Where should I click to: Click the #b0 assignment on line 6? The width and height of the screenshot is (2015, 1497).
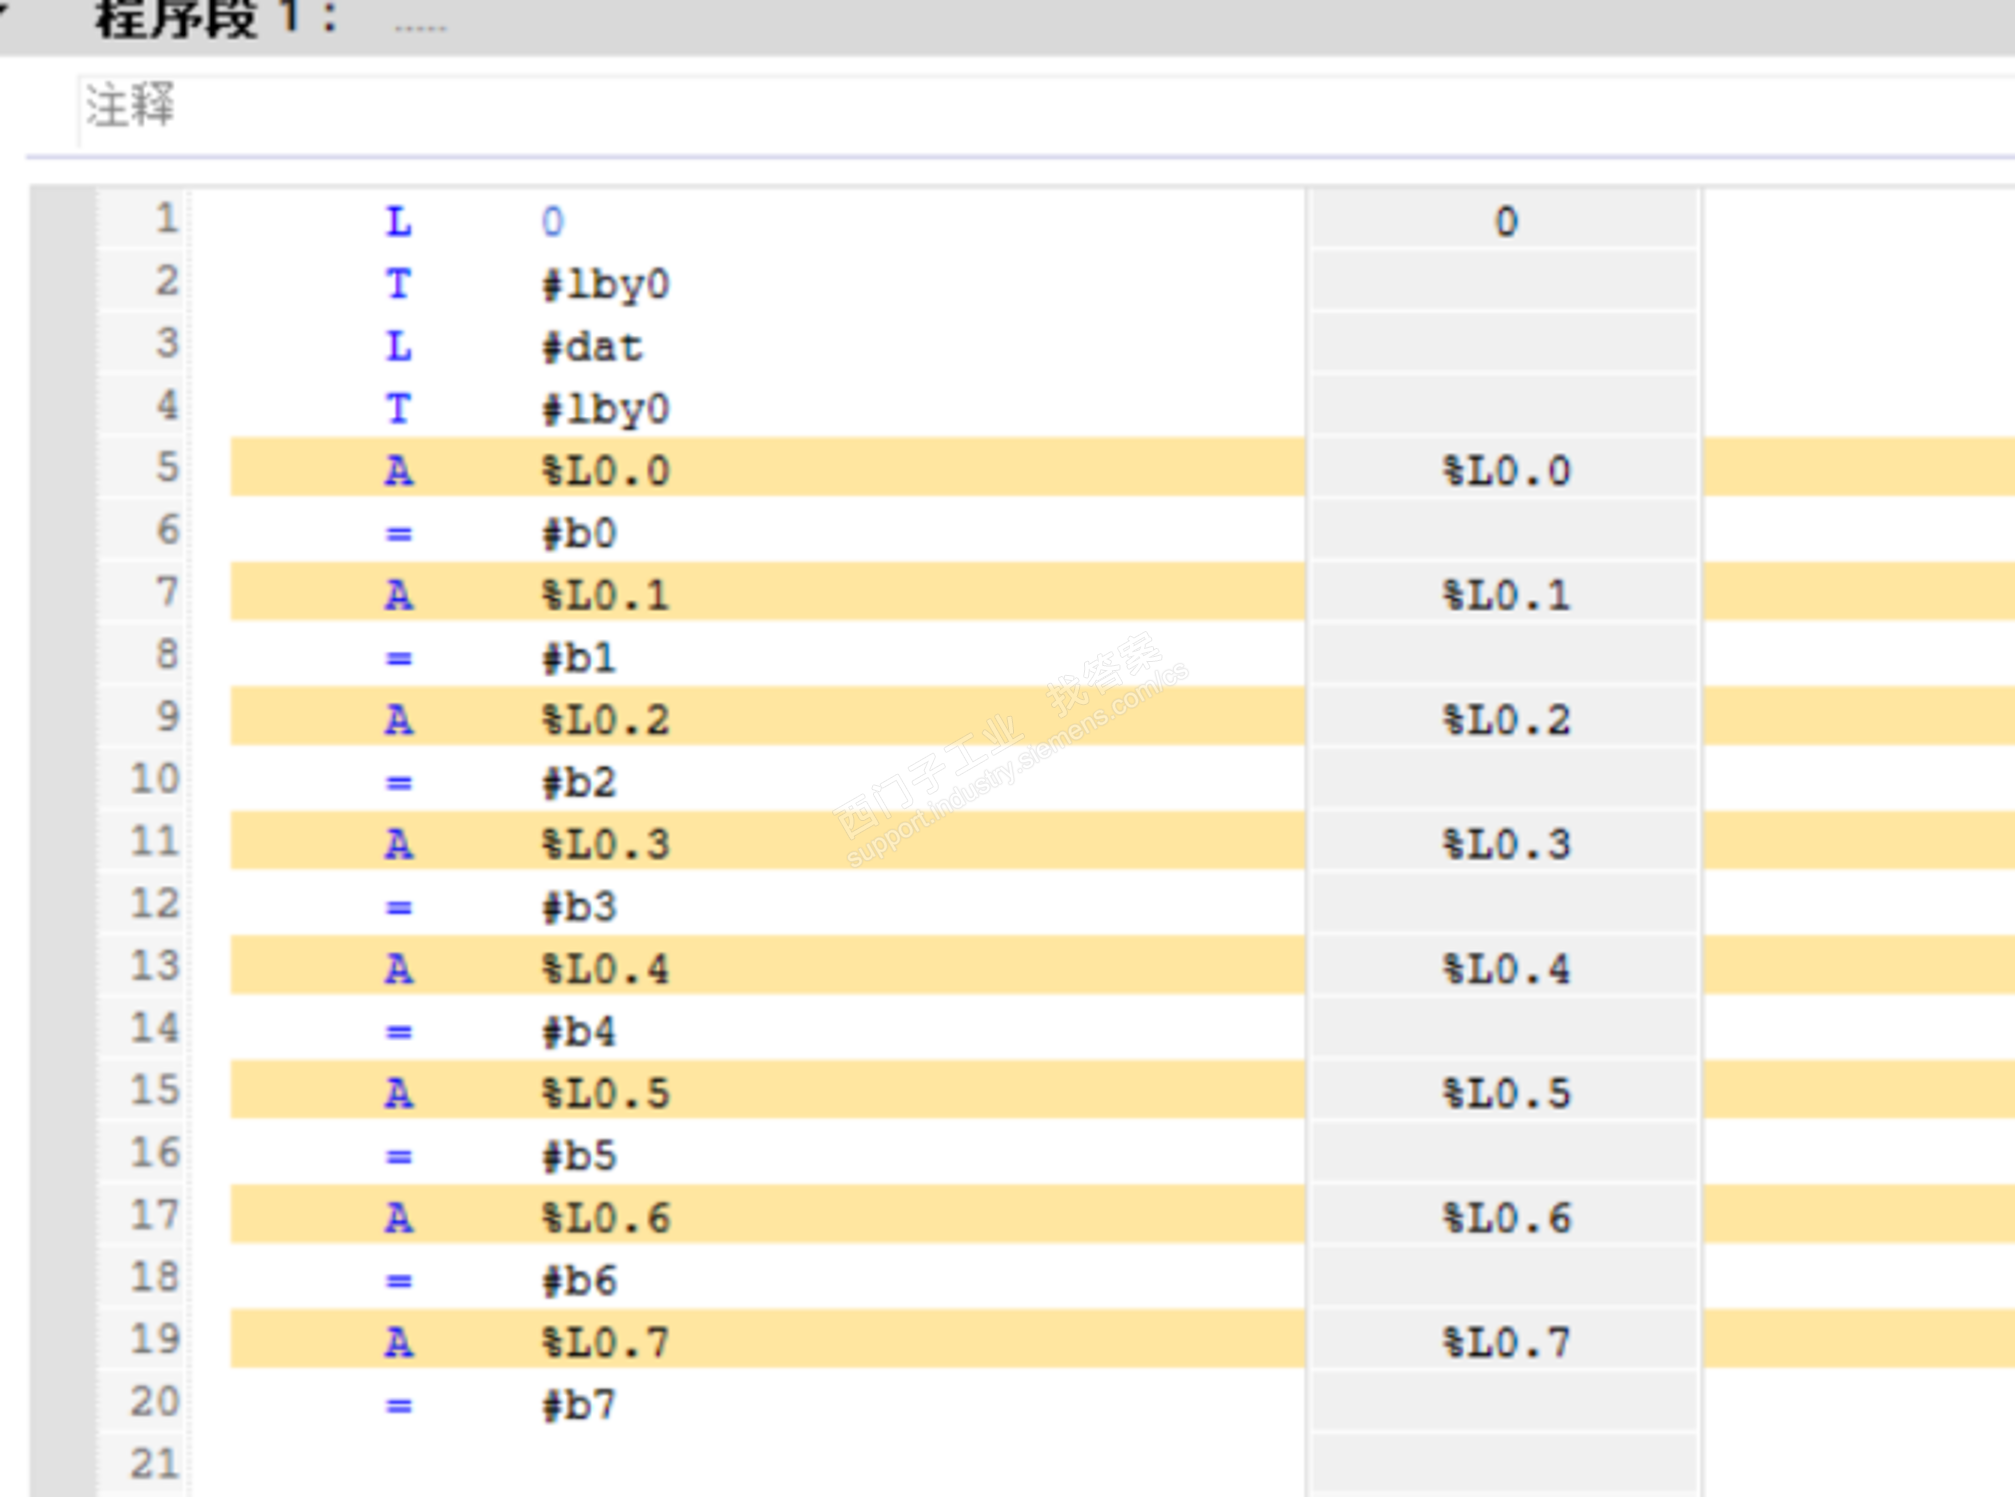click(579, 533)
